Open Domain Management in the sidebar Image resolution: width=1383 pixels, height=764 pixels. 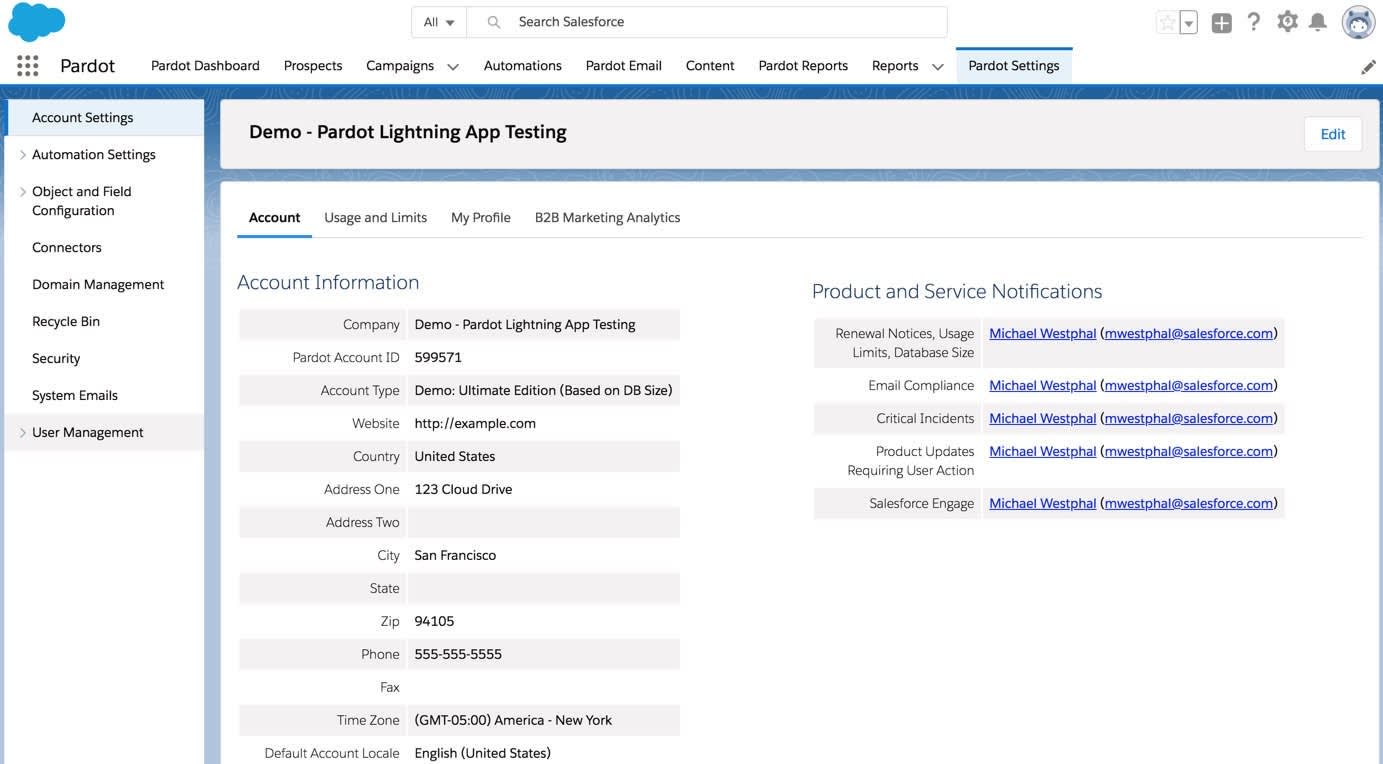[x=98, y=285]
